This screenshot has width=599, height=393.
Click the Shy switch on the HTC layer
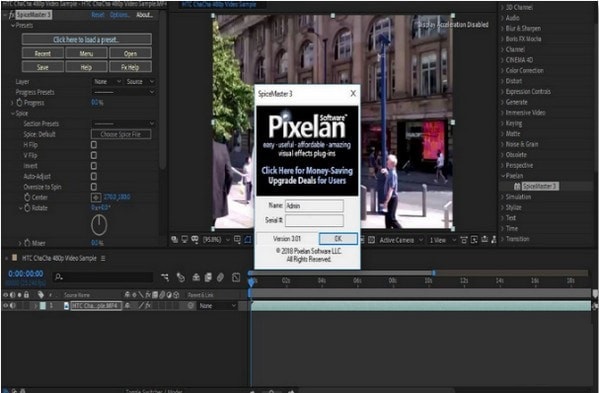(127, 306)
